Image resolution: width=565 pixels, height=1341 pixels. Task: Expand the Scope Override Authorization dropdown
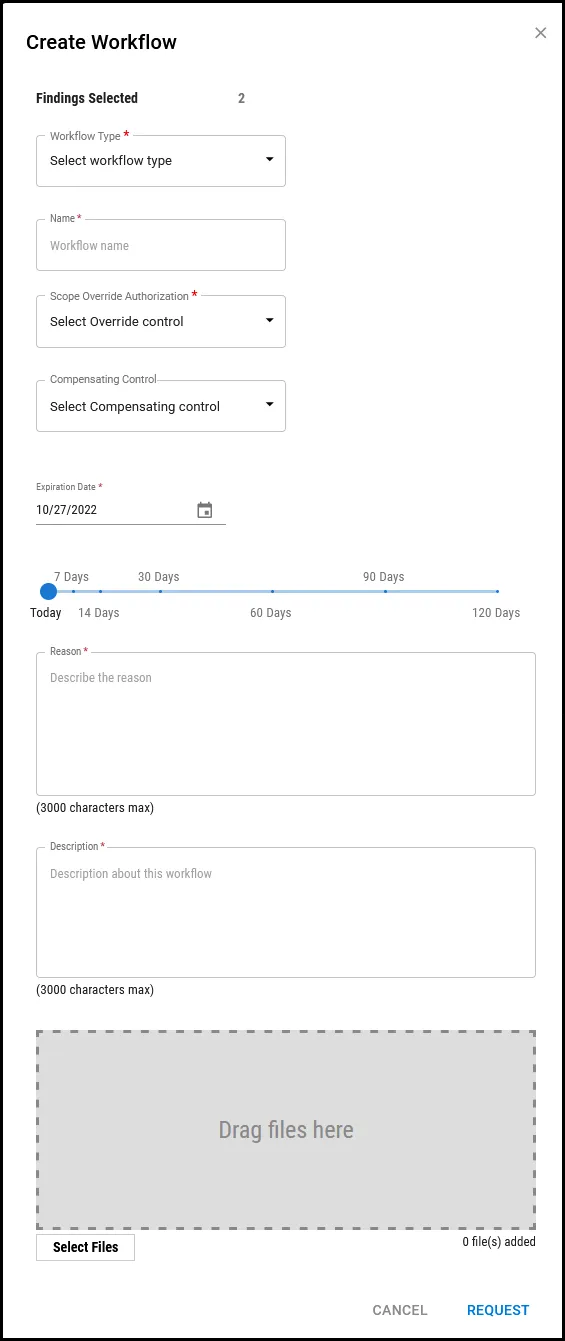[x=161, y=322]
